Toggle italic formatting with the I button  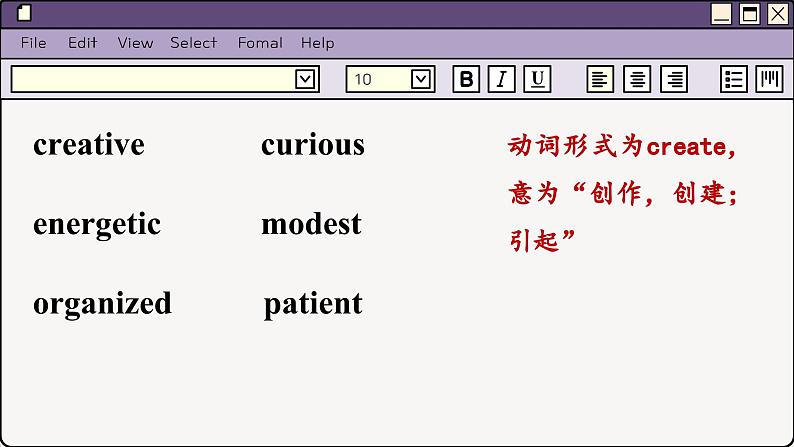(x=501, y=80)
